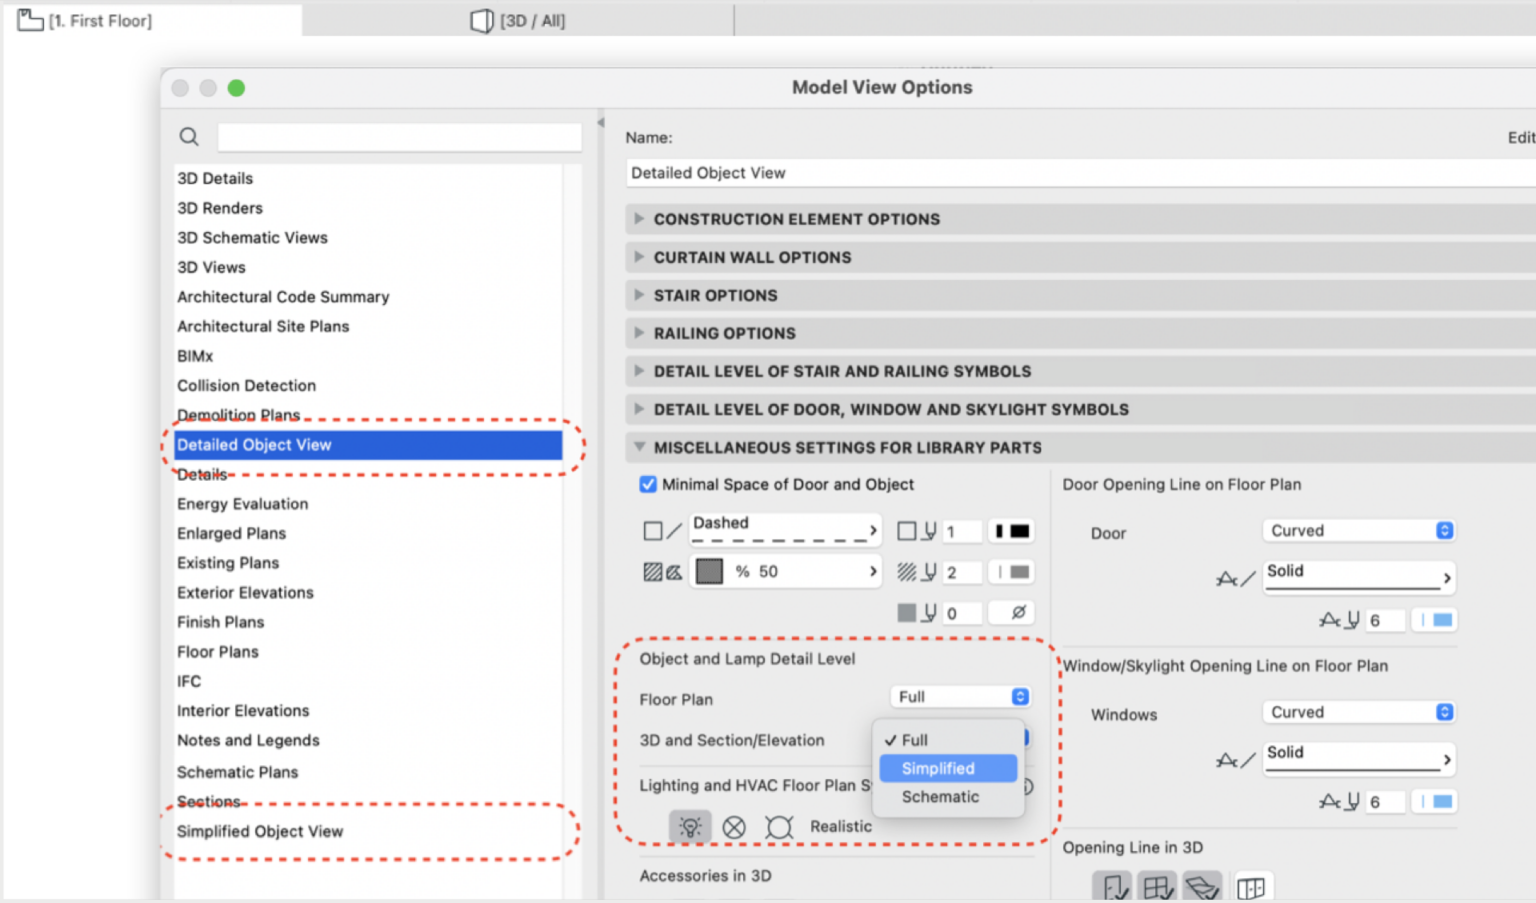Screen dimensions: 1536x903
Task: Select the crossed-circle lamp symbol icon
Action: 735,827
